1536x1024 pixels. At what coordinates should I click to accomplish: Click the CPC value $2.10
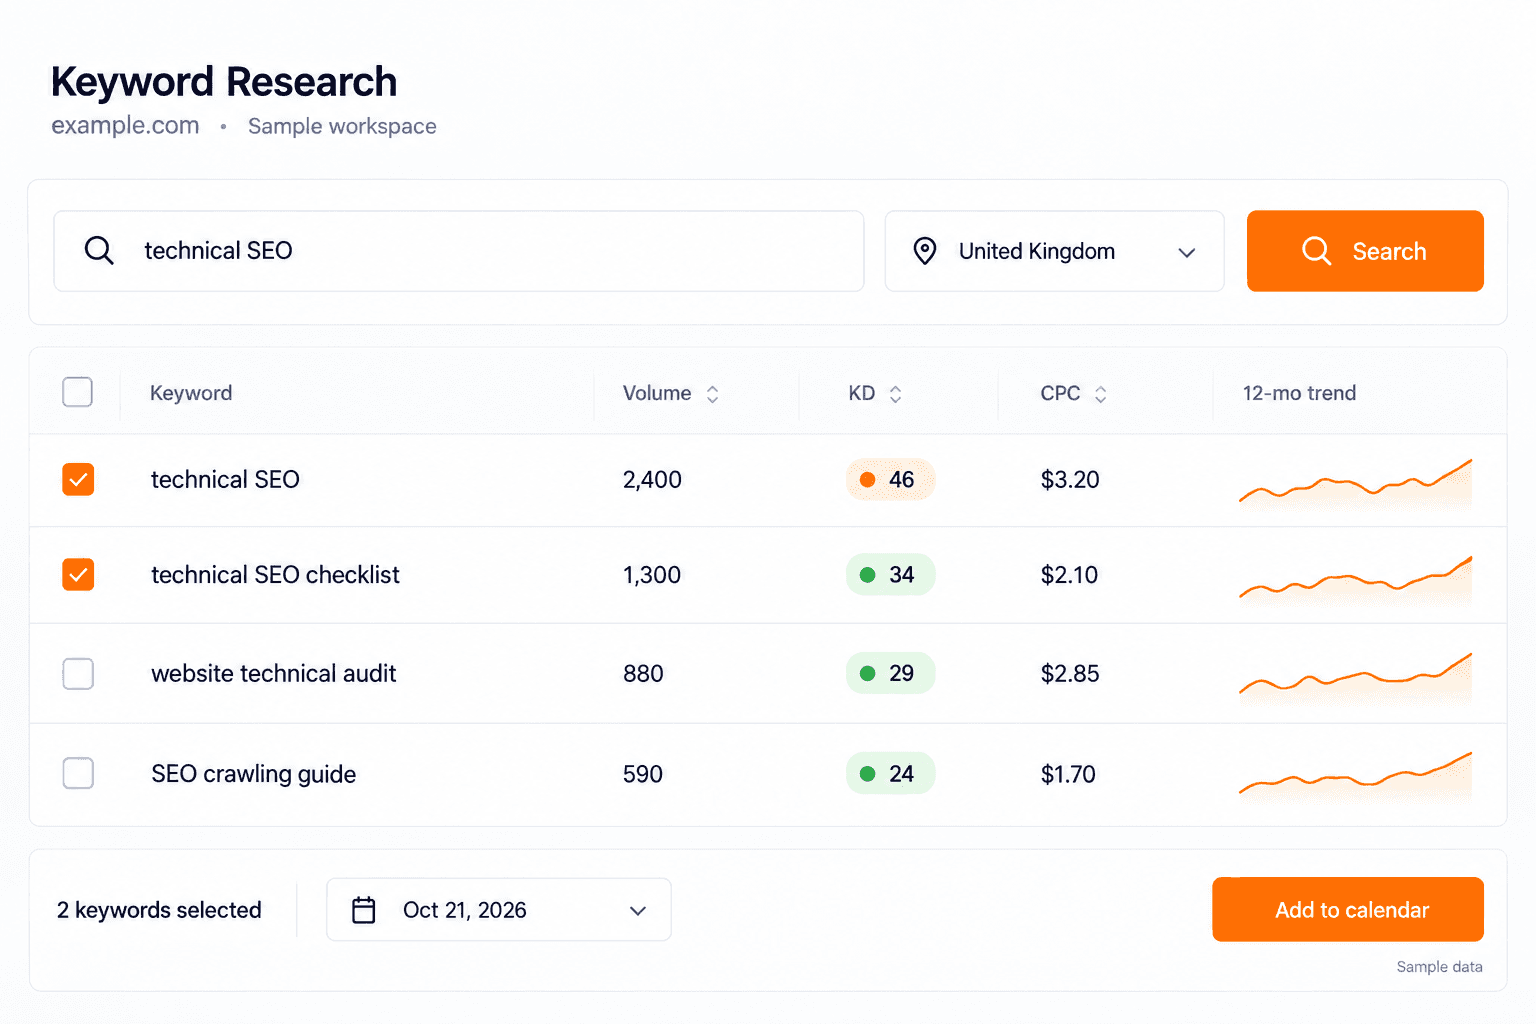pyautogui.click(x=1069, y=575)
